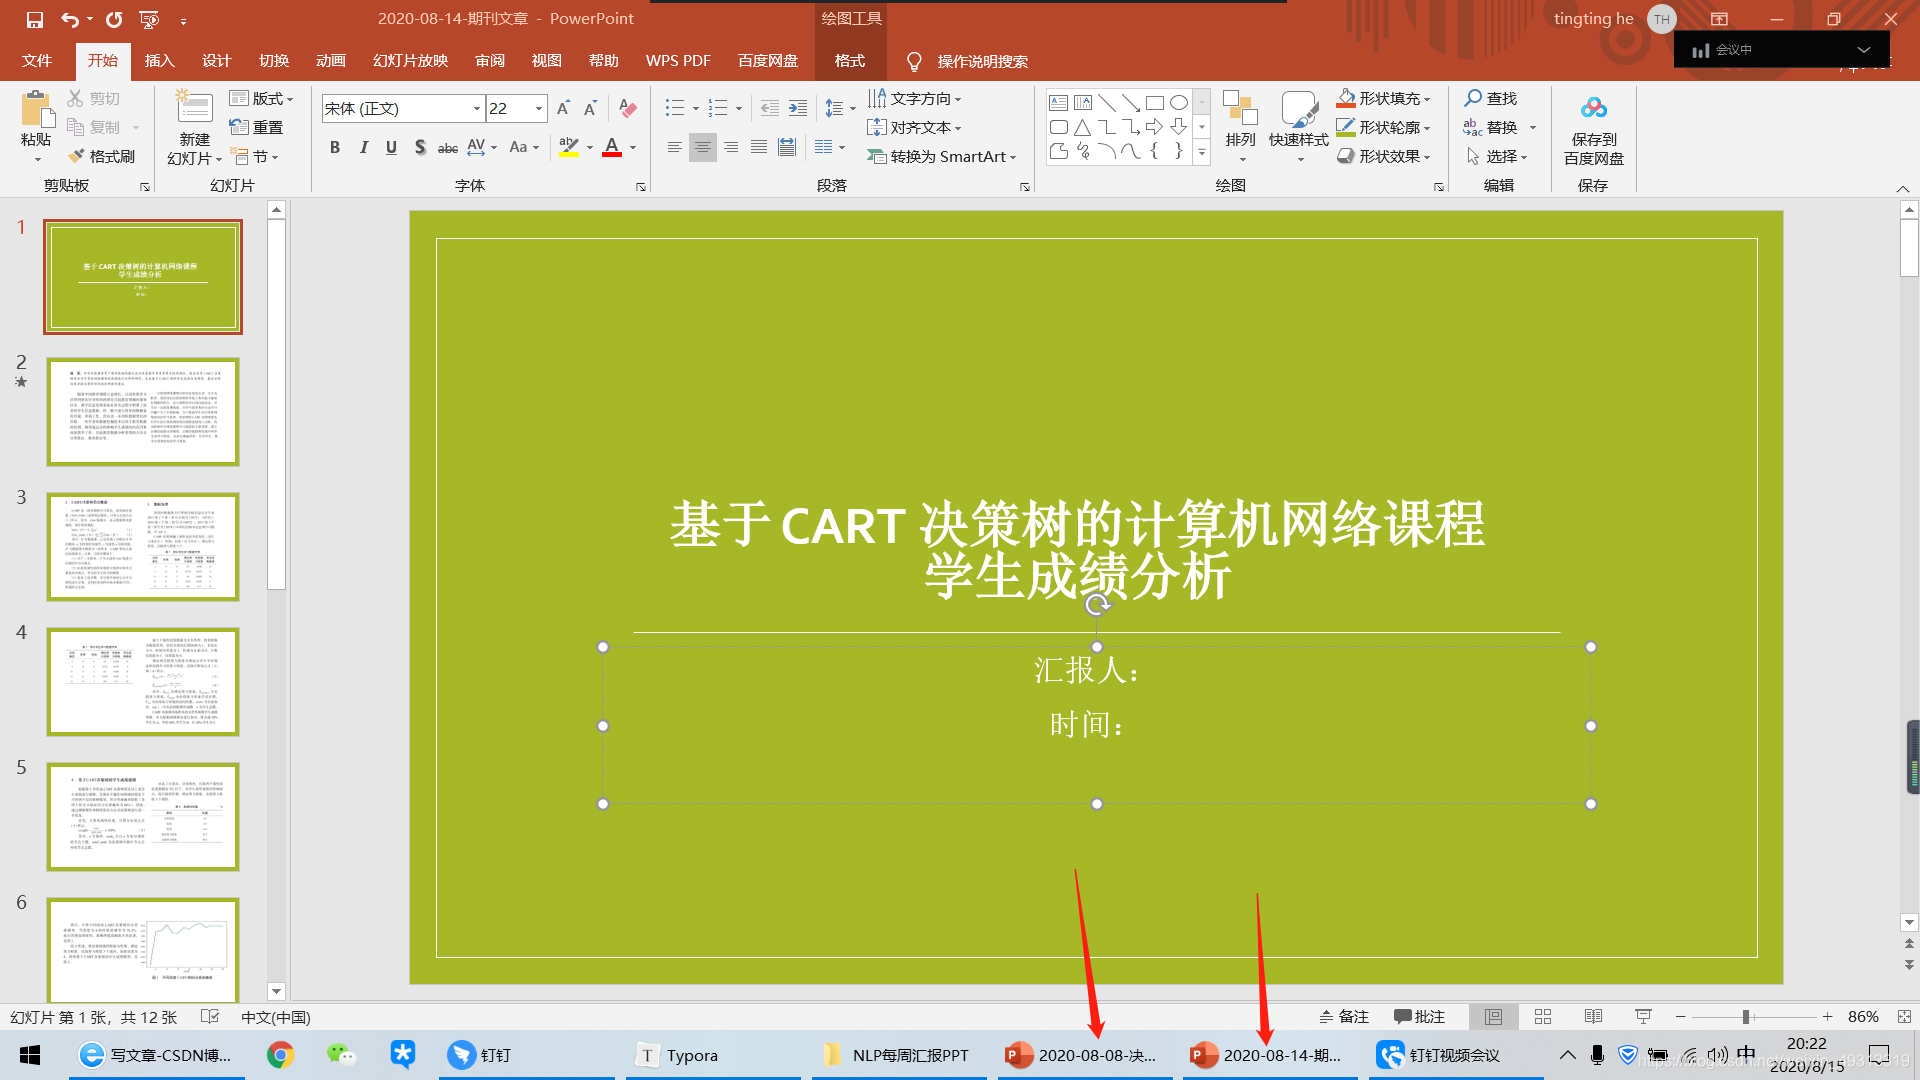Toggle italic text formatting

pos(363,148)
